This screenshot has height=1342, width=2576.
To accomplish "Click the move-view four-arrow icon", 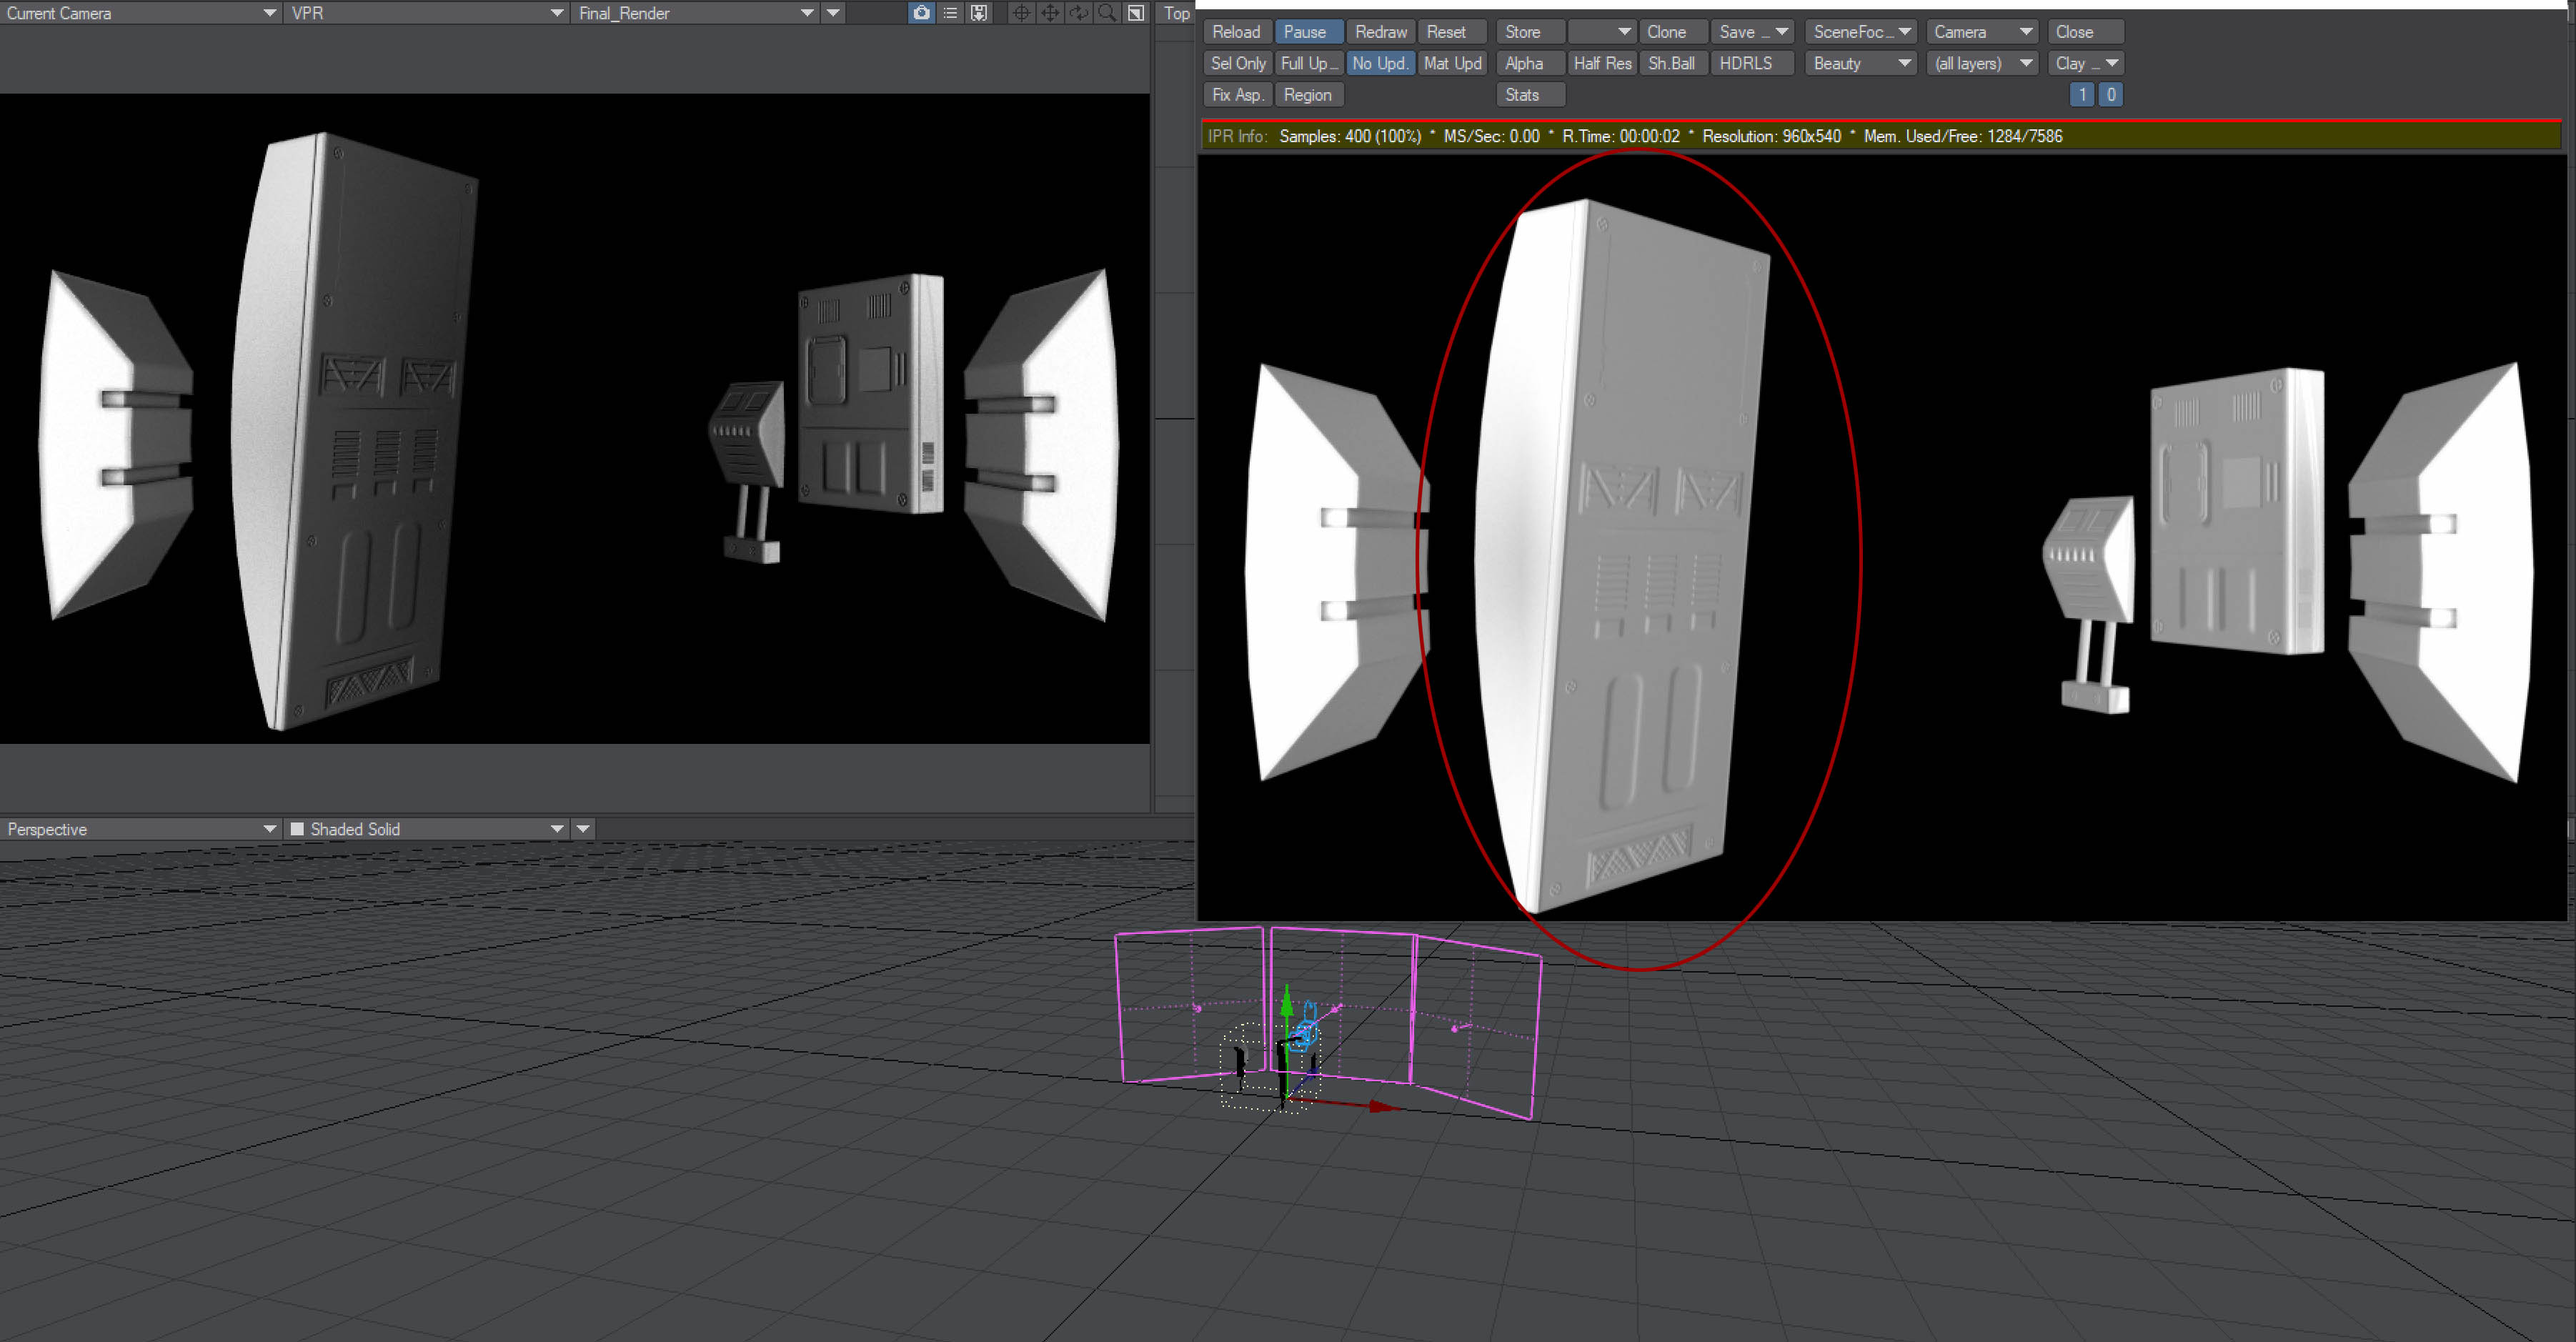I will (1050, 13).
